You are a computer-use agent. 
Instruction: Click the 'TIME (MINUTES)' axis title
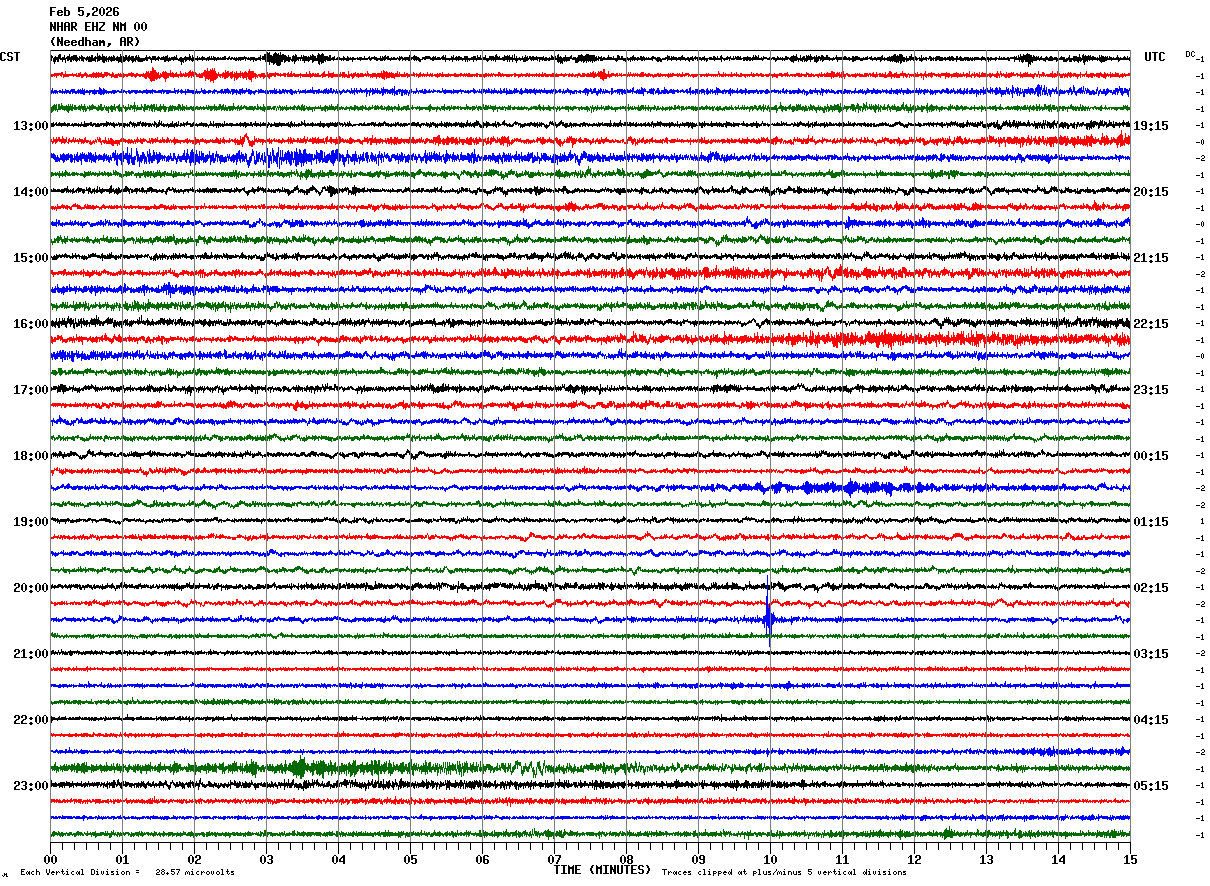pos(602,870)
